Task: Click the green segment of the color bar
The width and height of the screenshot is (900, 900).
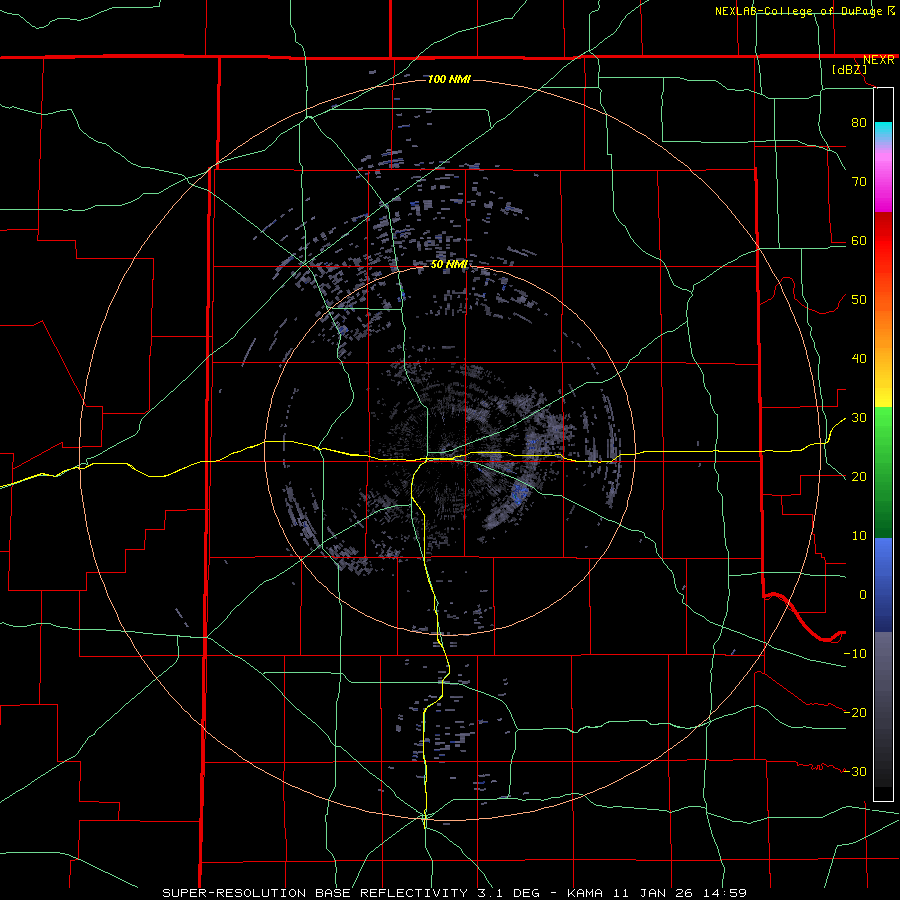Action: point(883,471)
